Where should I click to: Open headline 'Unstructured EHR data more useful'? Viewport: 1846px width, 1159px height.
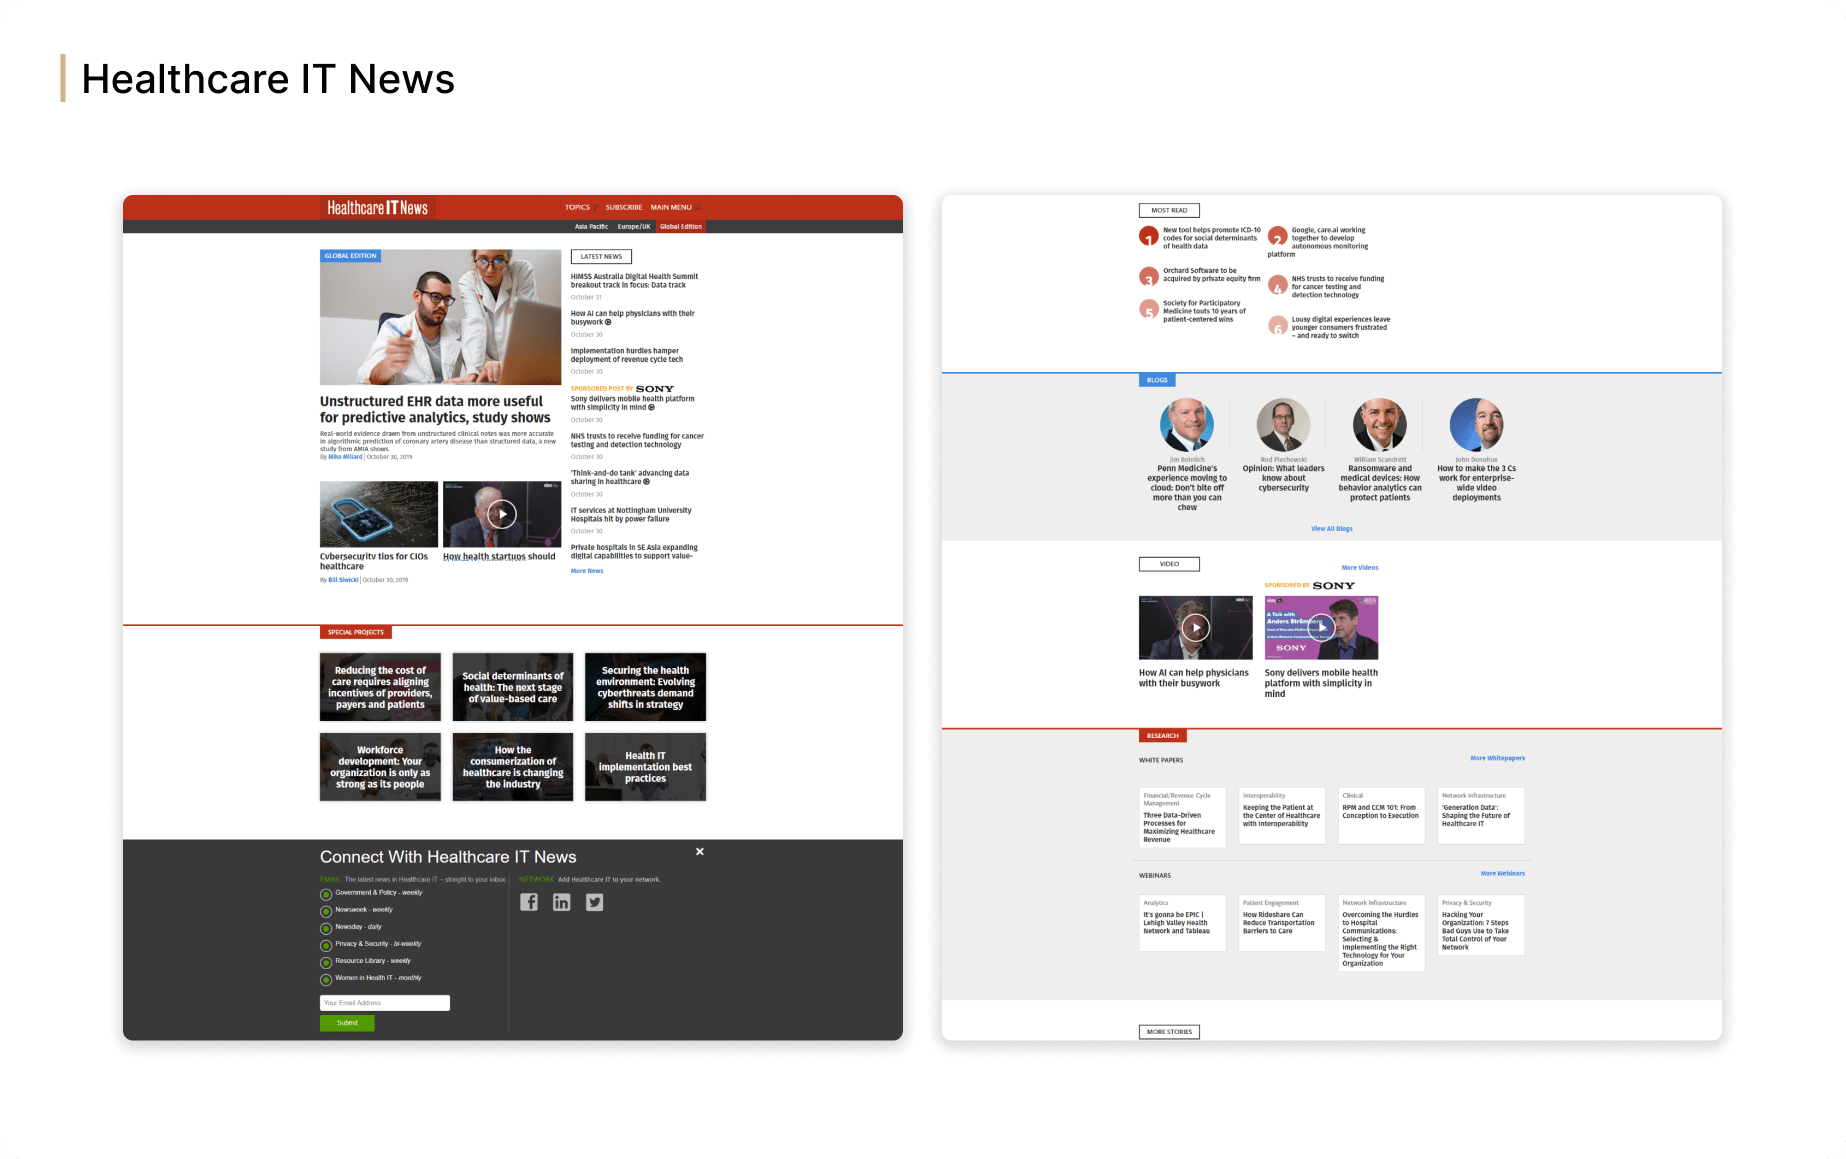coord(435,409)
